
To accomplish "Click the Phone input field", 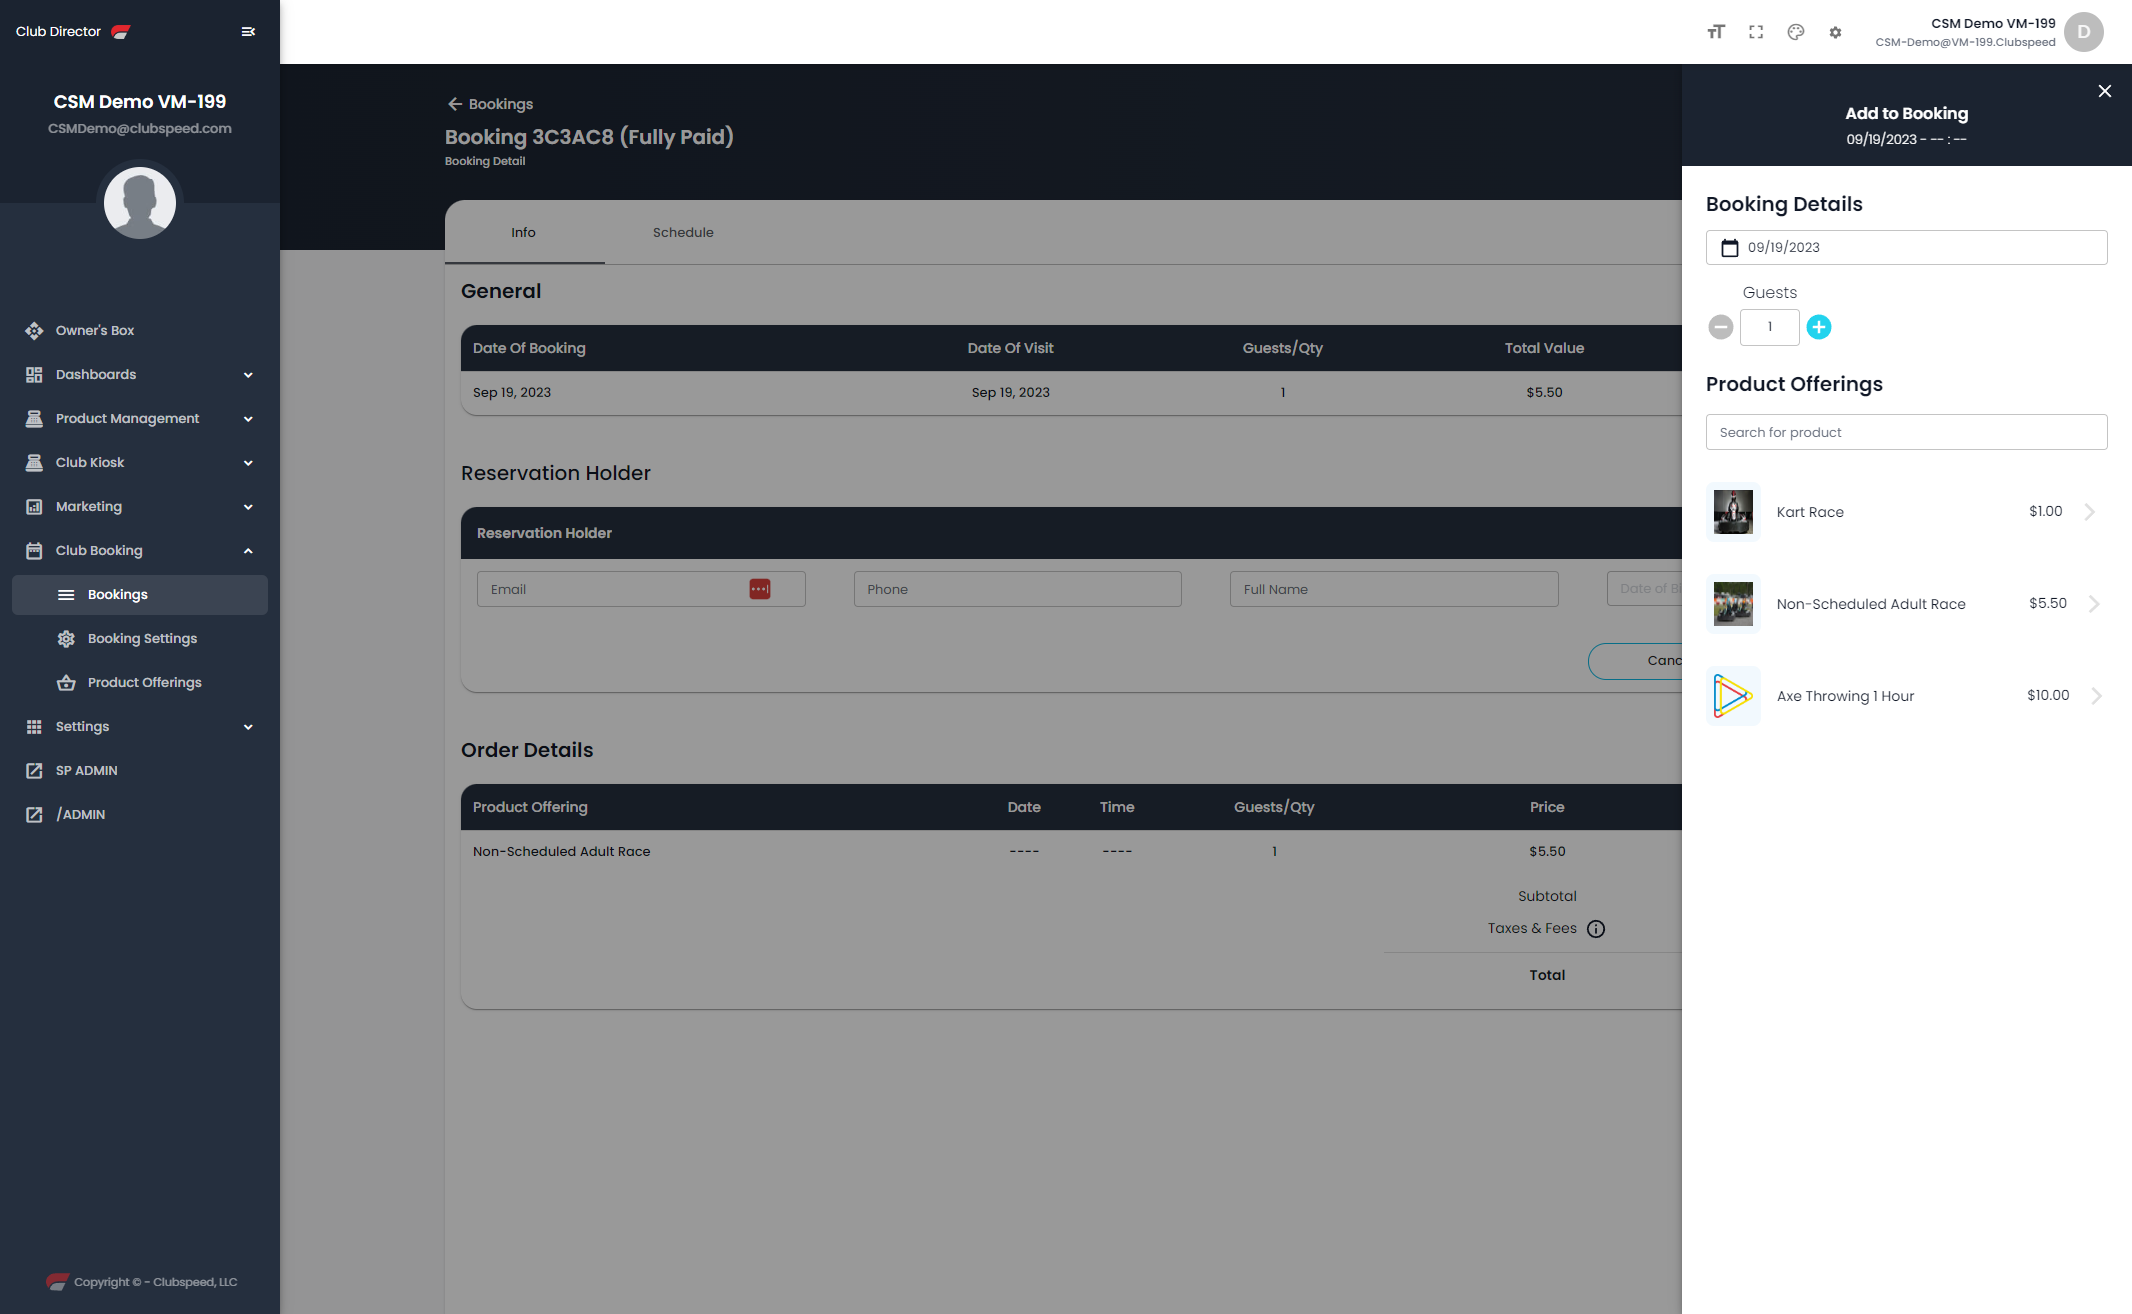I will [1017, 589].
